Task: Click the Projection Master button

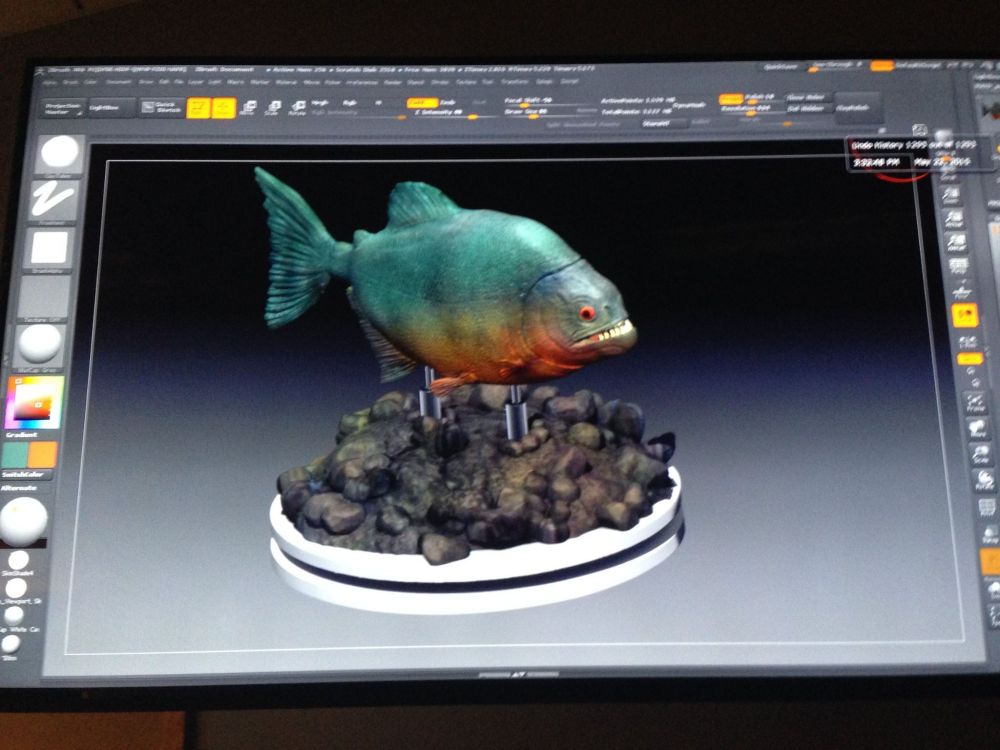Action: coord(65,108)
